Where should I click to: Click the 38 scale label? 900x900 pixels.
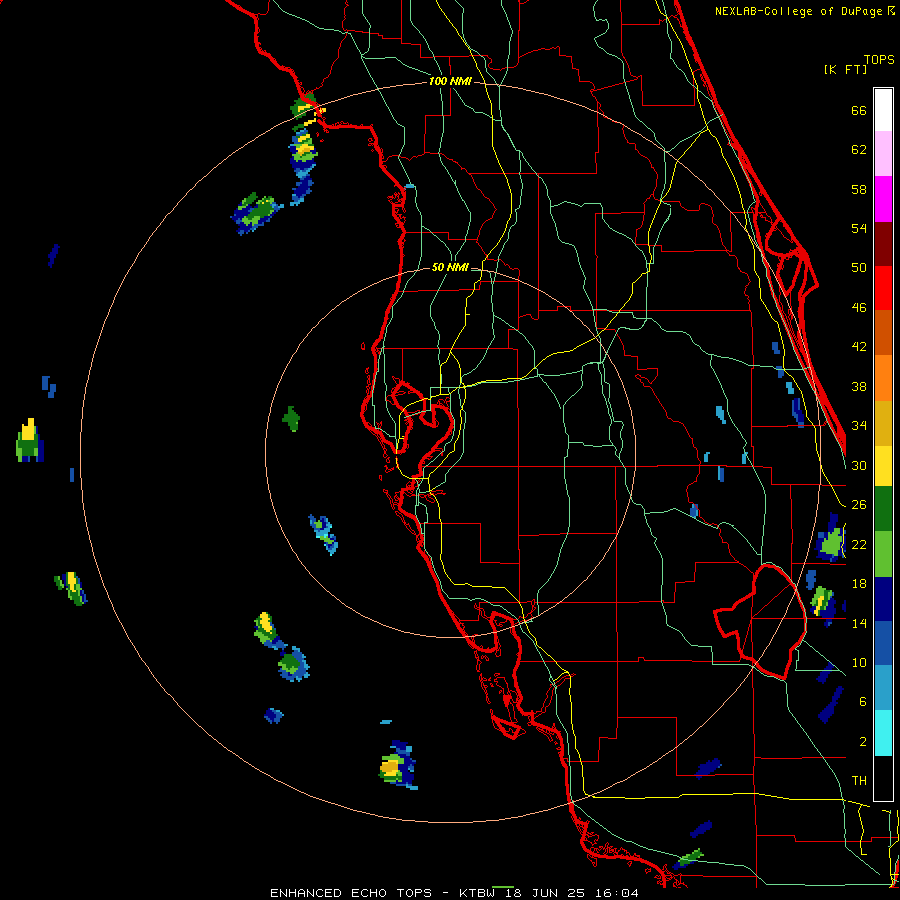pos(859,386)
